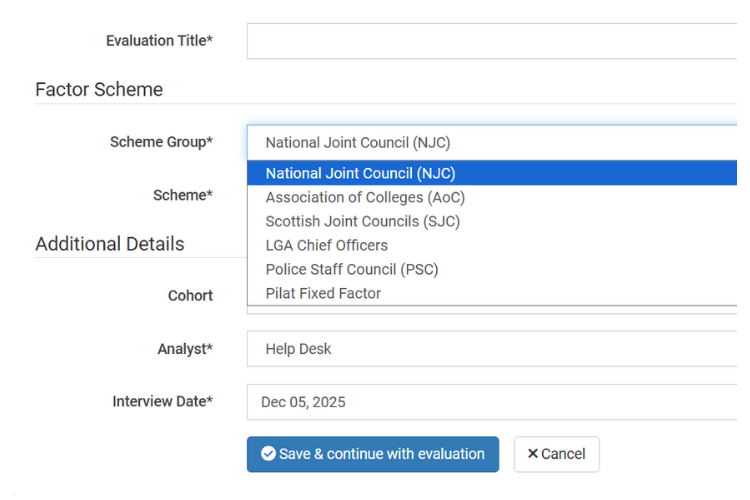
Task: Select Pilat Fixed Factor scheme group
Action: [323, 293]
